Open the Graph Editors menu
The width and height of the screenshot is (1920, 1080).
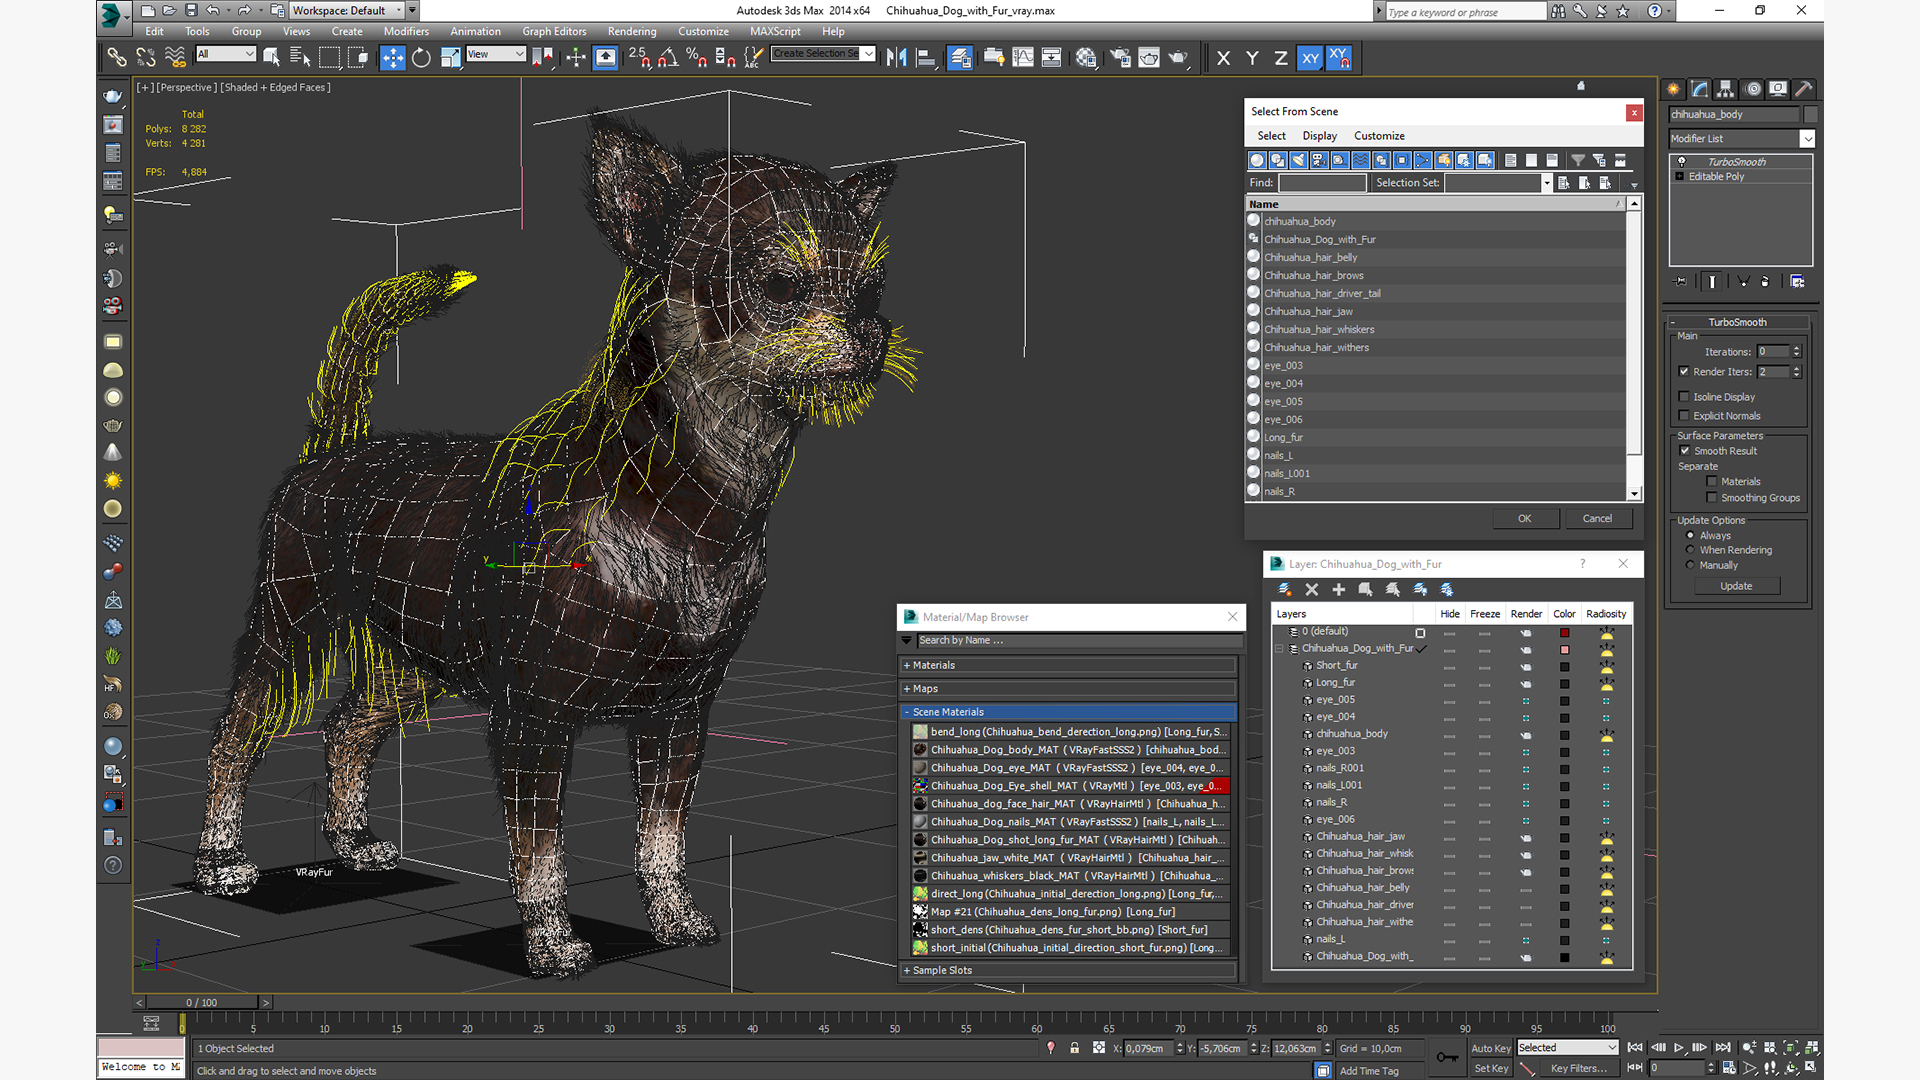[554, 31]
